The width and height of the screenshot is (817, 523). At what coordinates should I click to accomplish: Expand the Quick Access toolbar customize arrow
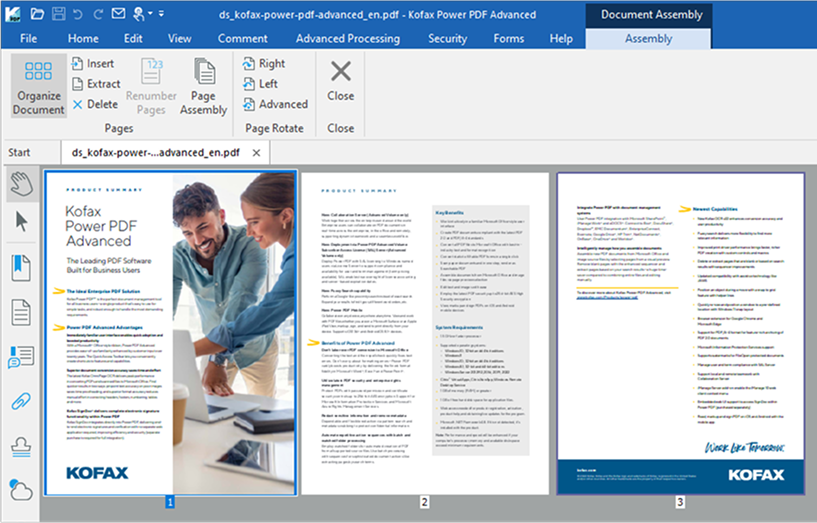(x=162, y=14)
